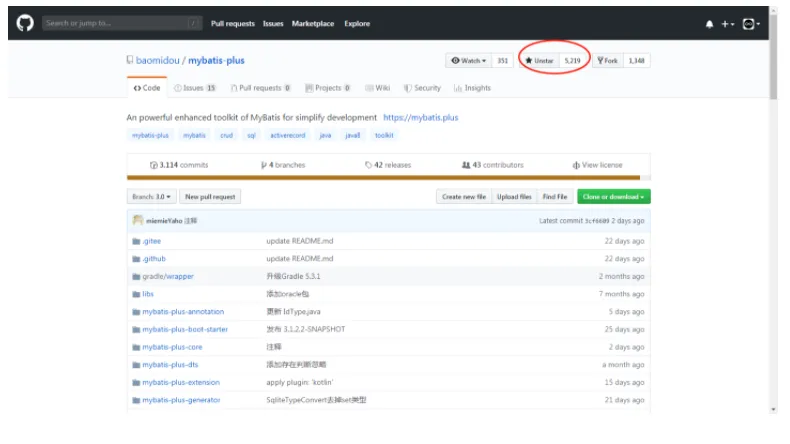Open the Clone or download dropdown
The height and width of the screenshot is (444, 790).
(614, 197)
